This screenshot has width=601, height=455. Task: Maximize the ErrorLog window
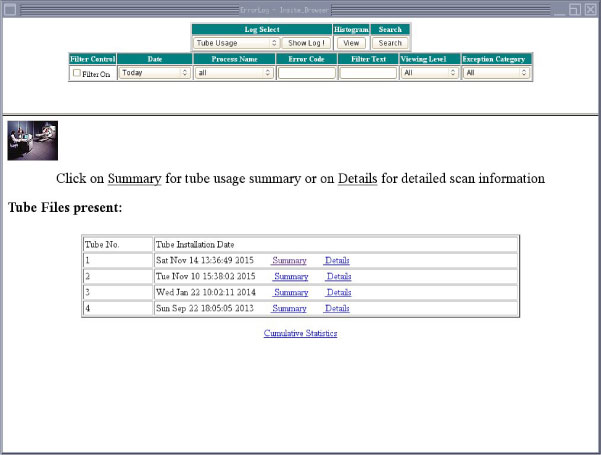[575, 8]
